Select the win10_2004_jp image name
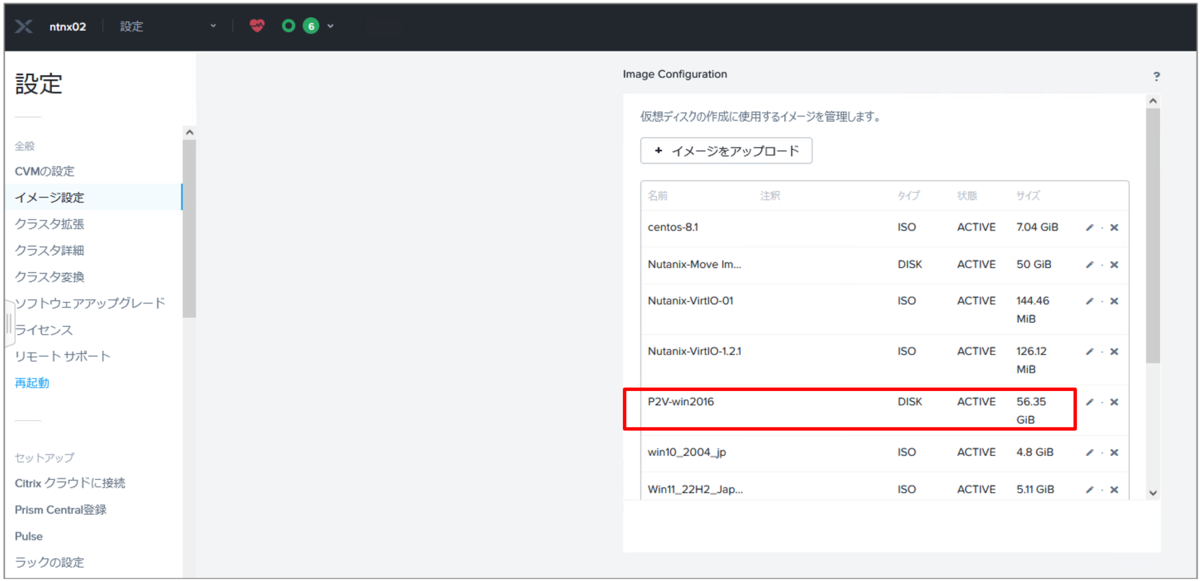This screenshot has width=1200, height=581. (x=687, y=453)
